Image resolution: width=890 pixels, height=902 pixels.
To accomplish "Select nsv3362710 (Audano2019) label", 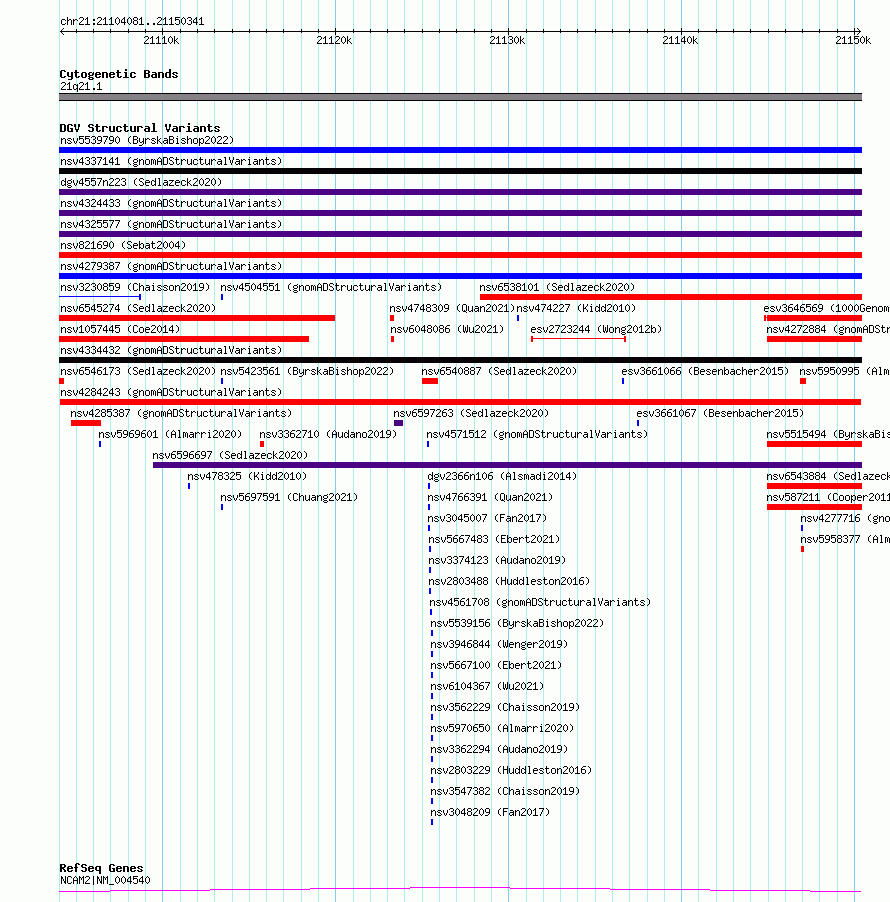I will [328, 434].
